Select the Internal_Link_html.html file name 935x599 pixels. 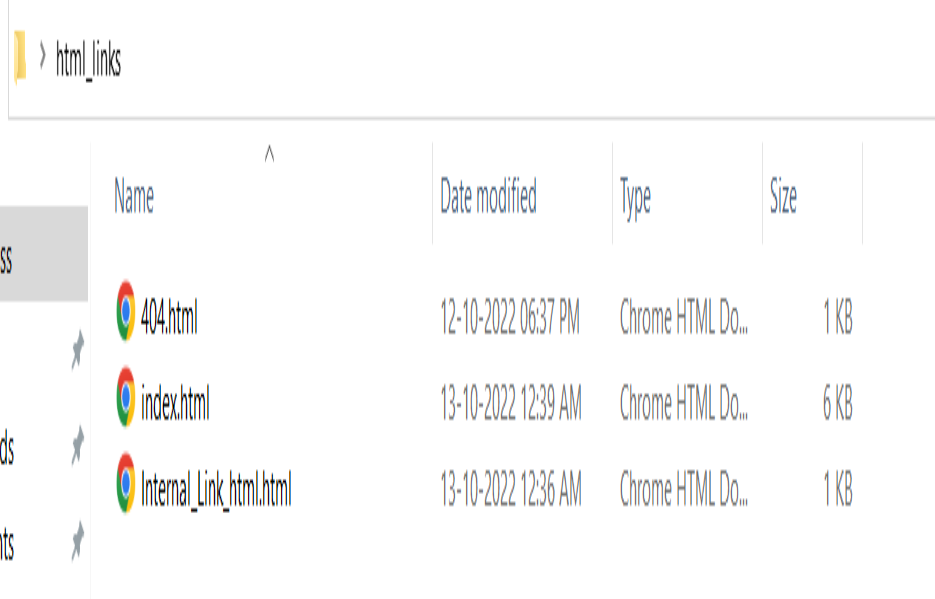216,489
